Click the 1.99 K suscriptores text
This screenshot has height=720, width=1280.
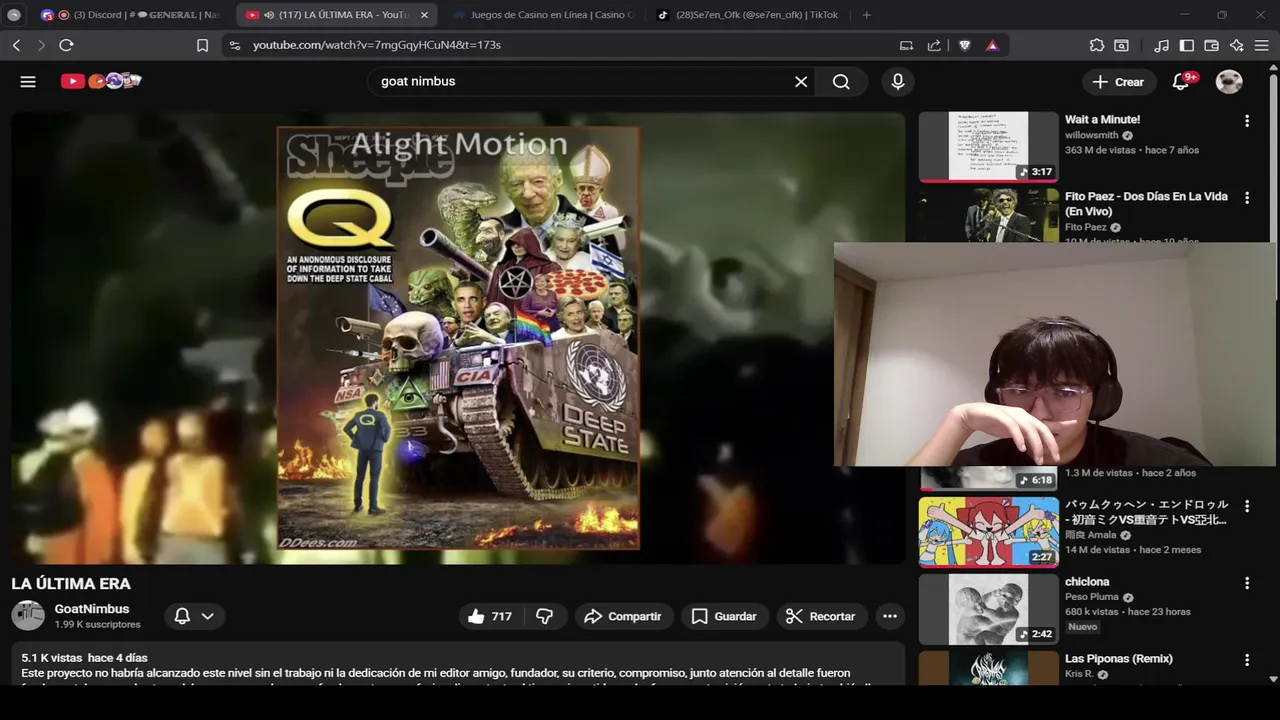(x=97, y=625)
